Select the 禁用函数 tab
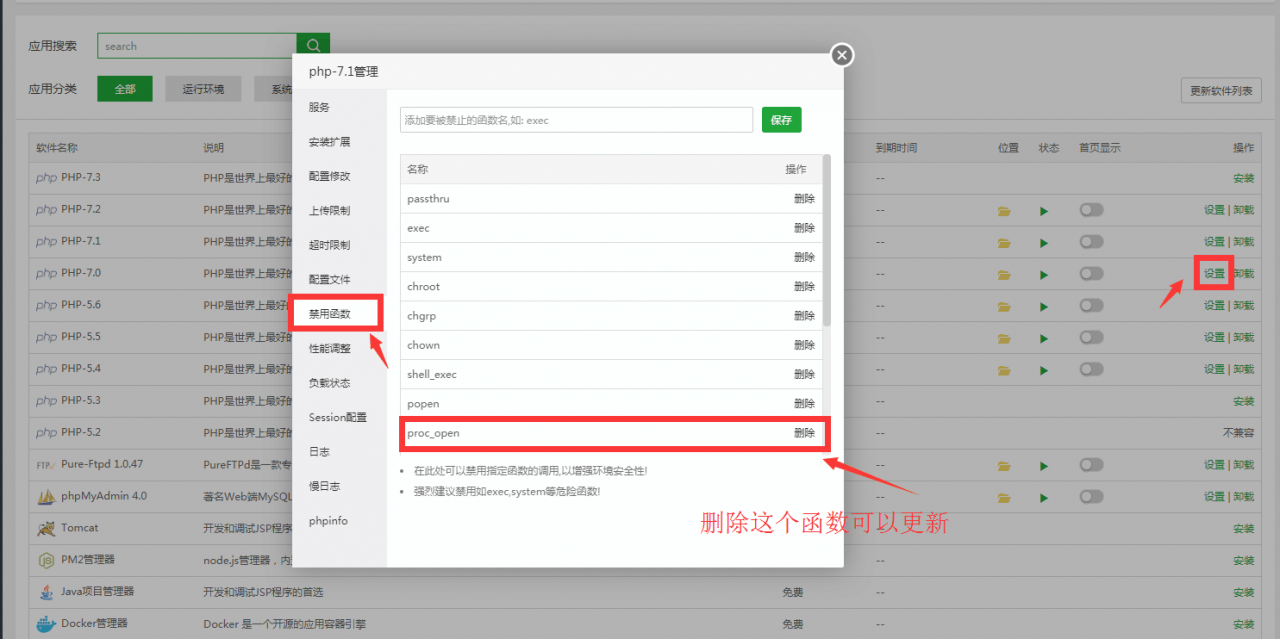 337,314
